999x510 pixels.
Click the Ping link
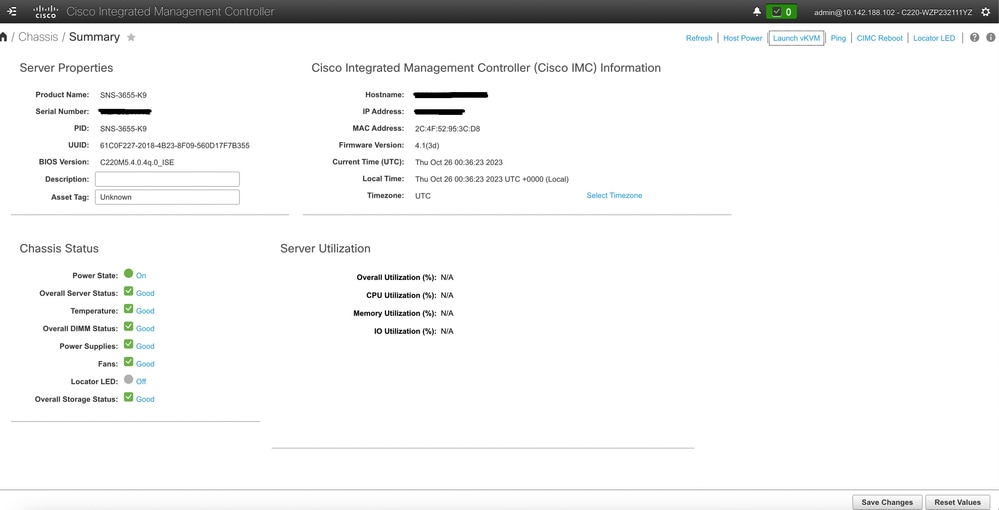coord(838,38)
